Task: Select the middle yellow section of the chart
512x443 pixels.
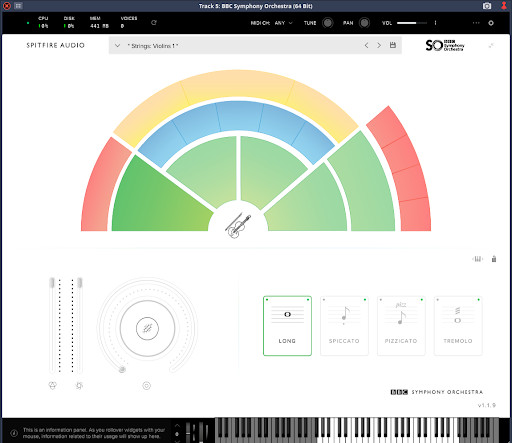Action: point(237,84)
